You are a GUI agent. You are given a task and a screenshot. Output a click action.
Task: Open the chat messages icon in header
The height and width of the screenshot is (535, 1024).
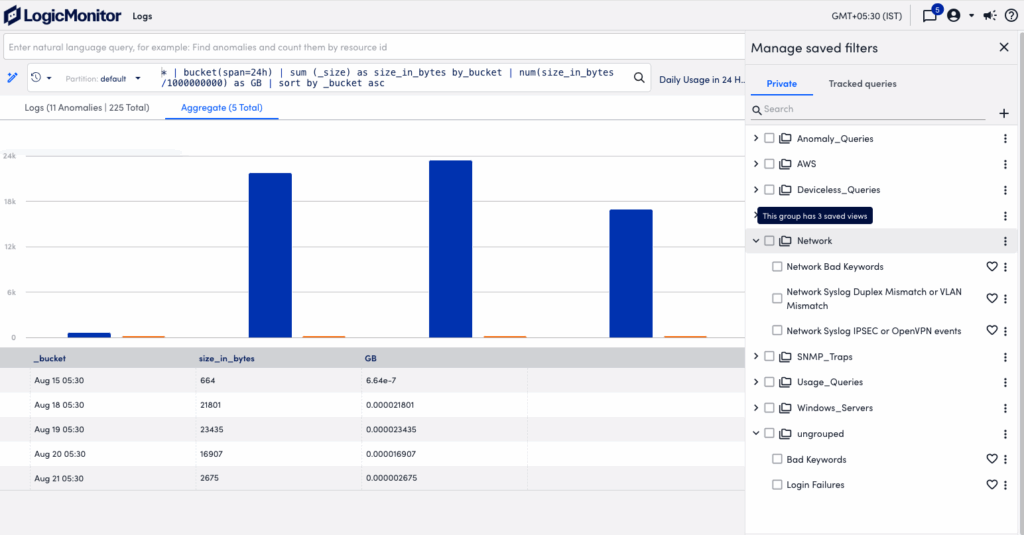(x=930, y=16)
